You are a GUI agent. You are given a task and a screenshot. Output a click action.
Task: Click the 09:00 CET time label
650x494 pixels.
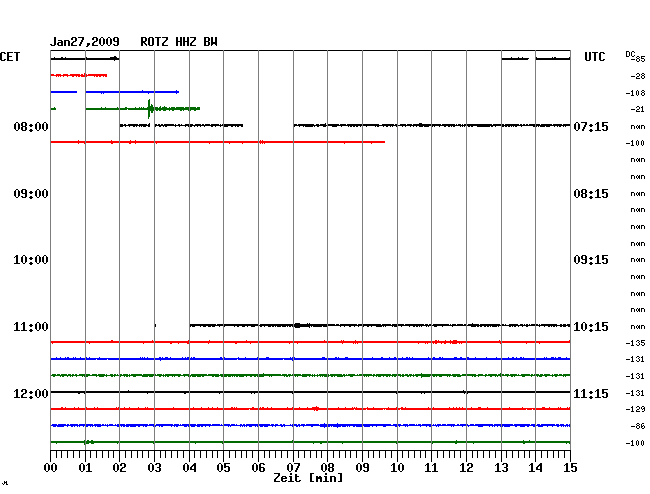[31, 194]
